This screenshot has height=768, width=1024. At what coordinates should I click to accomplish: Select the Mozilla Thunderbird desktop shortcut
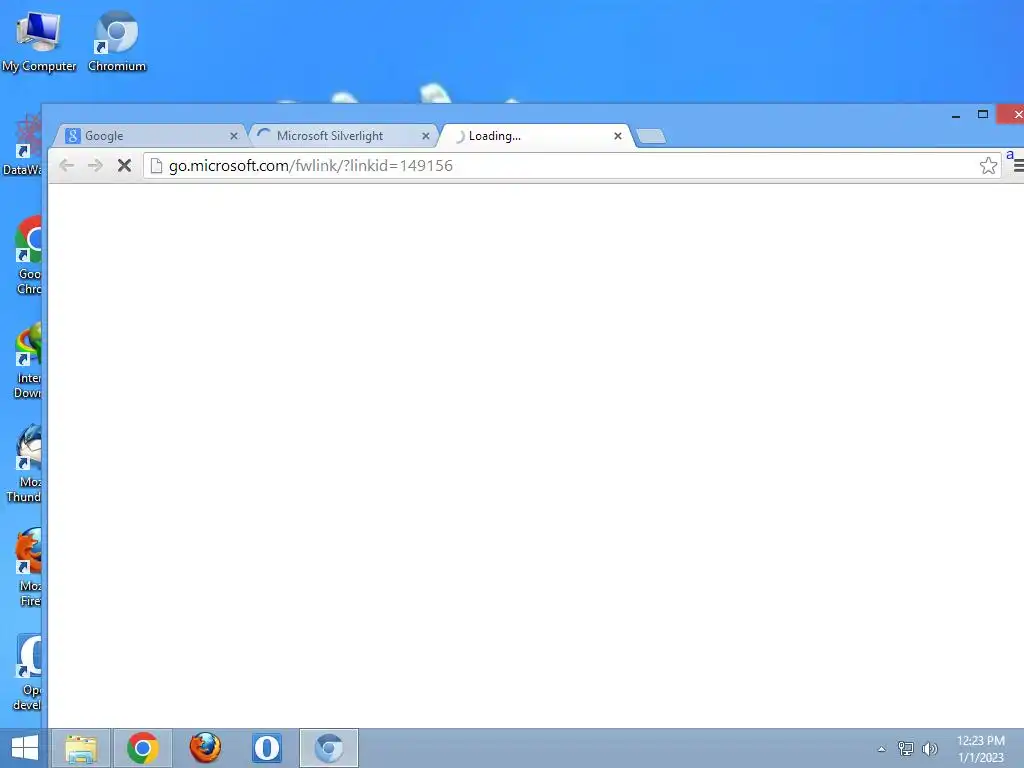[26, 464]
